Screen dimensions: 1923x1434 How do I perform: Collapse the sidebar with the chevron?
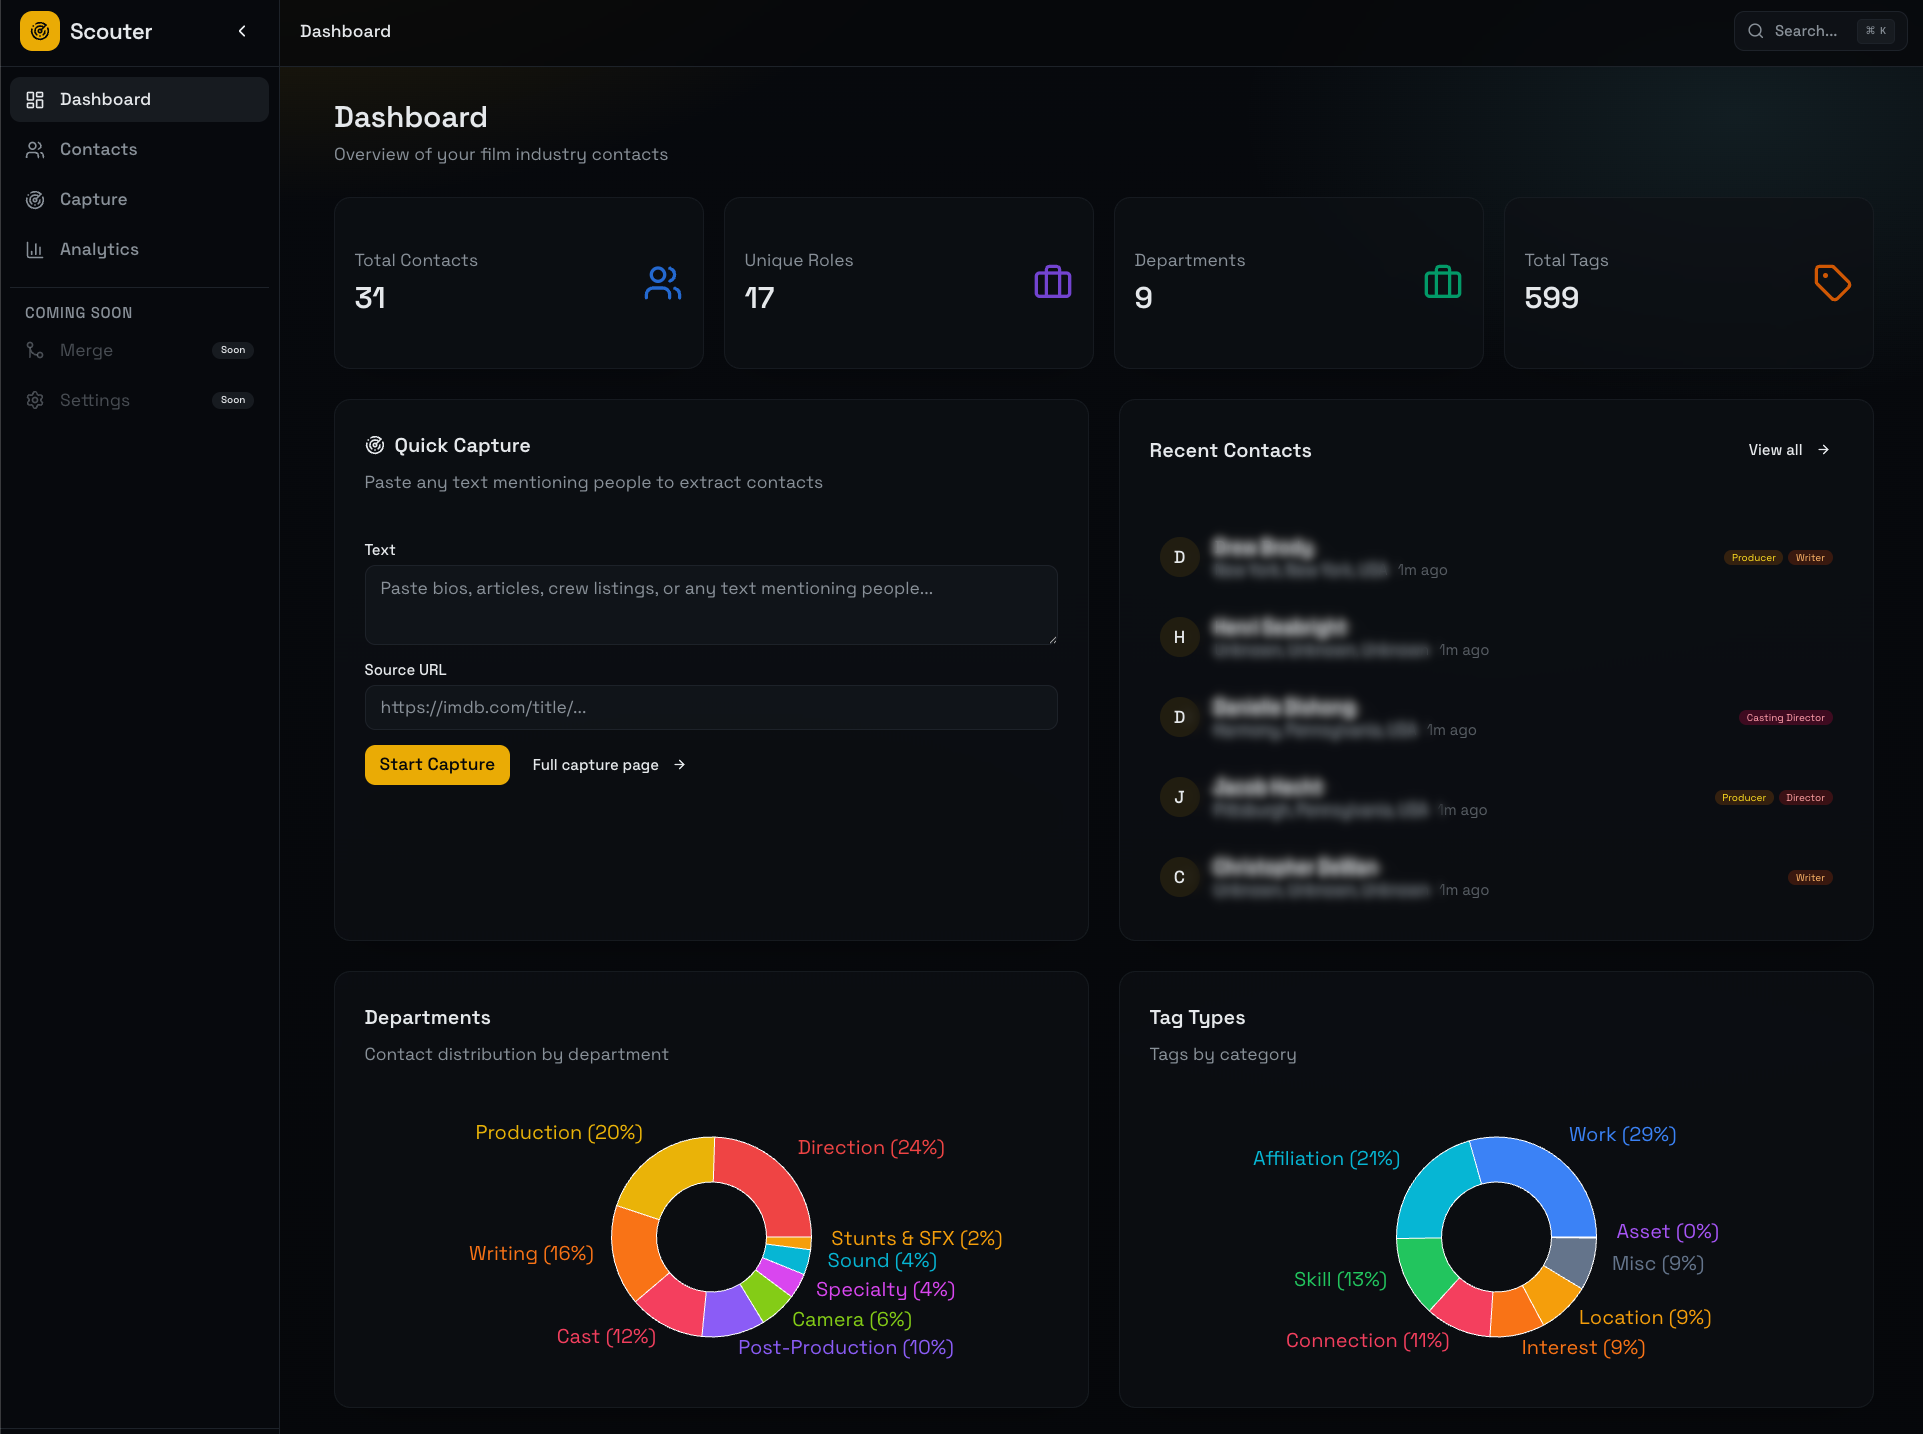242,31
